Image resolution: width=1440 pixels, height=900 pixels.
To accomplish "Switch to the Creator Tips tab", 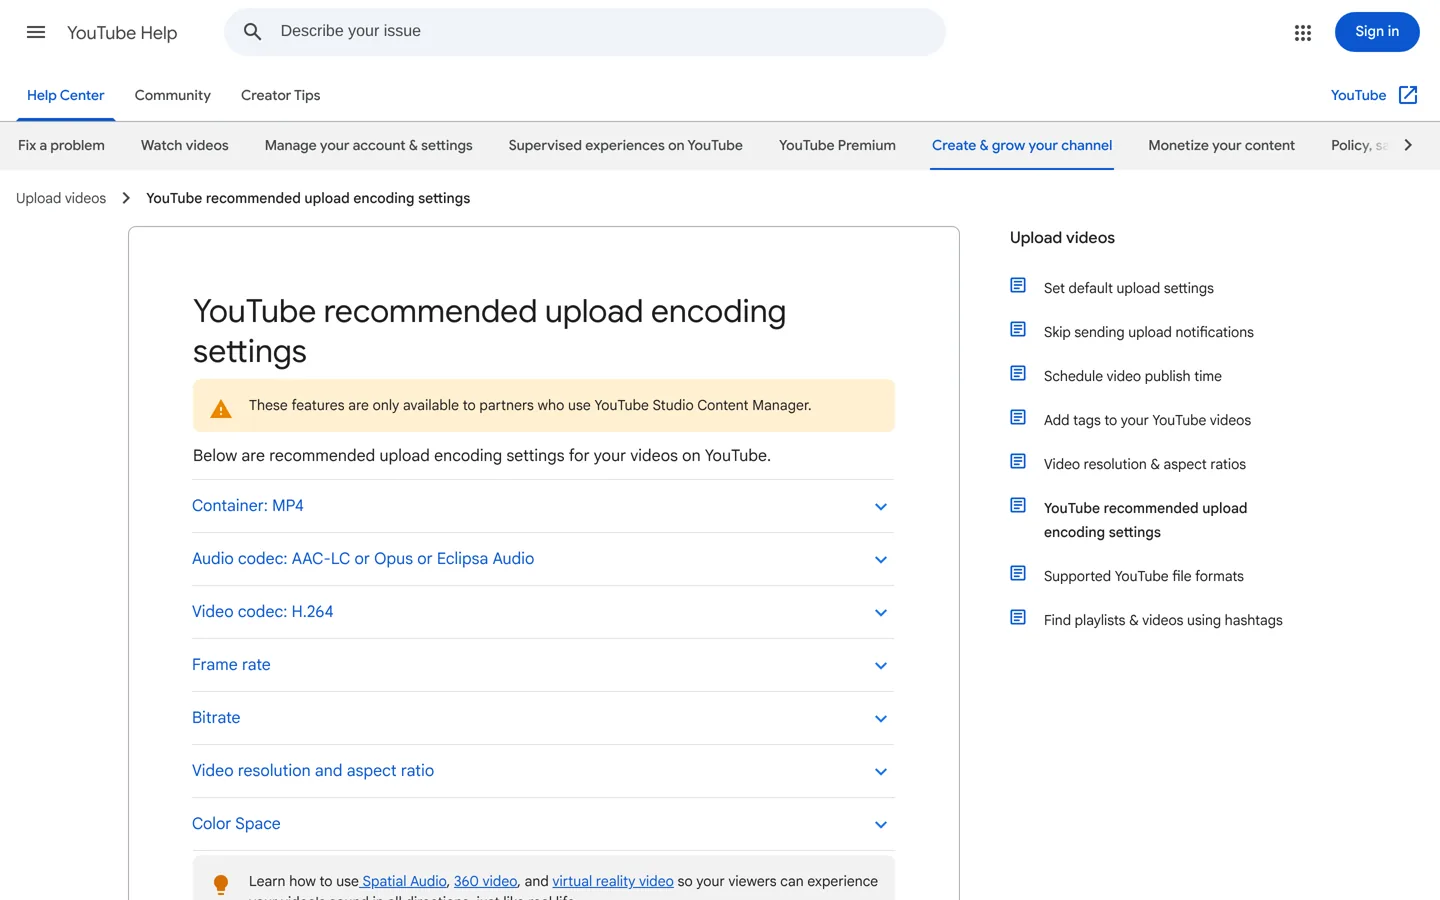I will (281, 95).
